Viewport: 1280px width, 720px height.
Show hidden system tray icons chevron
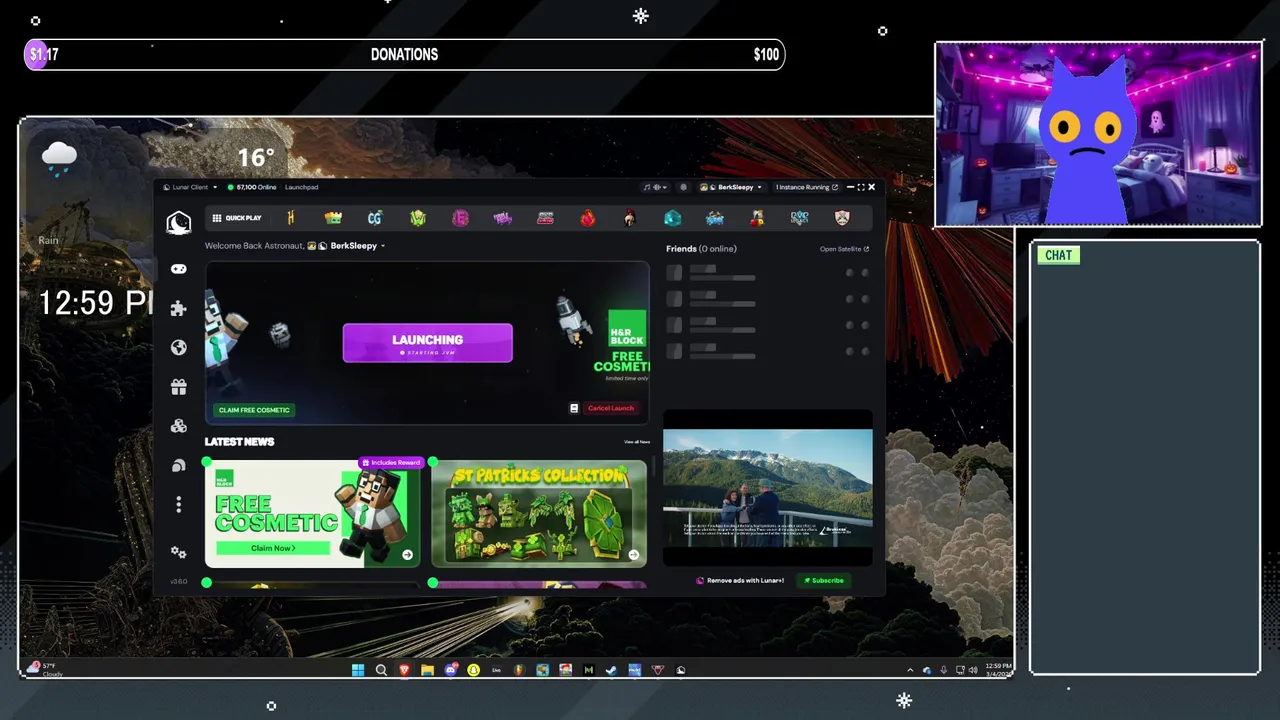coord(910,670)
